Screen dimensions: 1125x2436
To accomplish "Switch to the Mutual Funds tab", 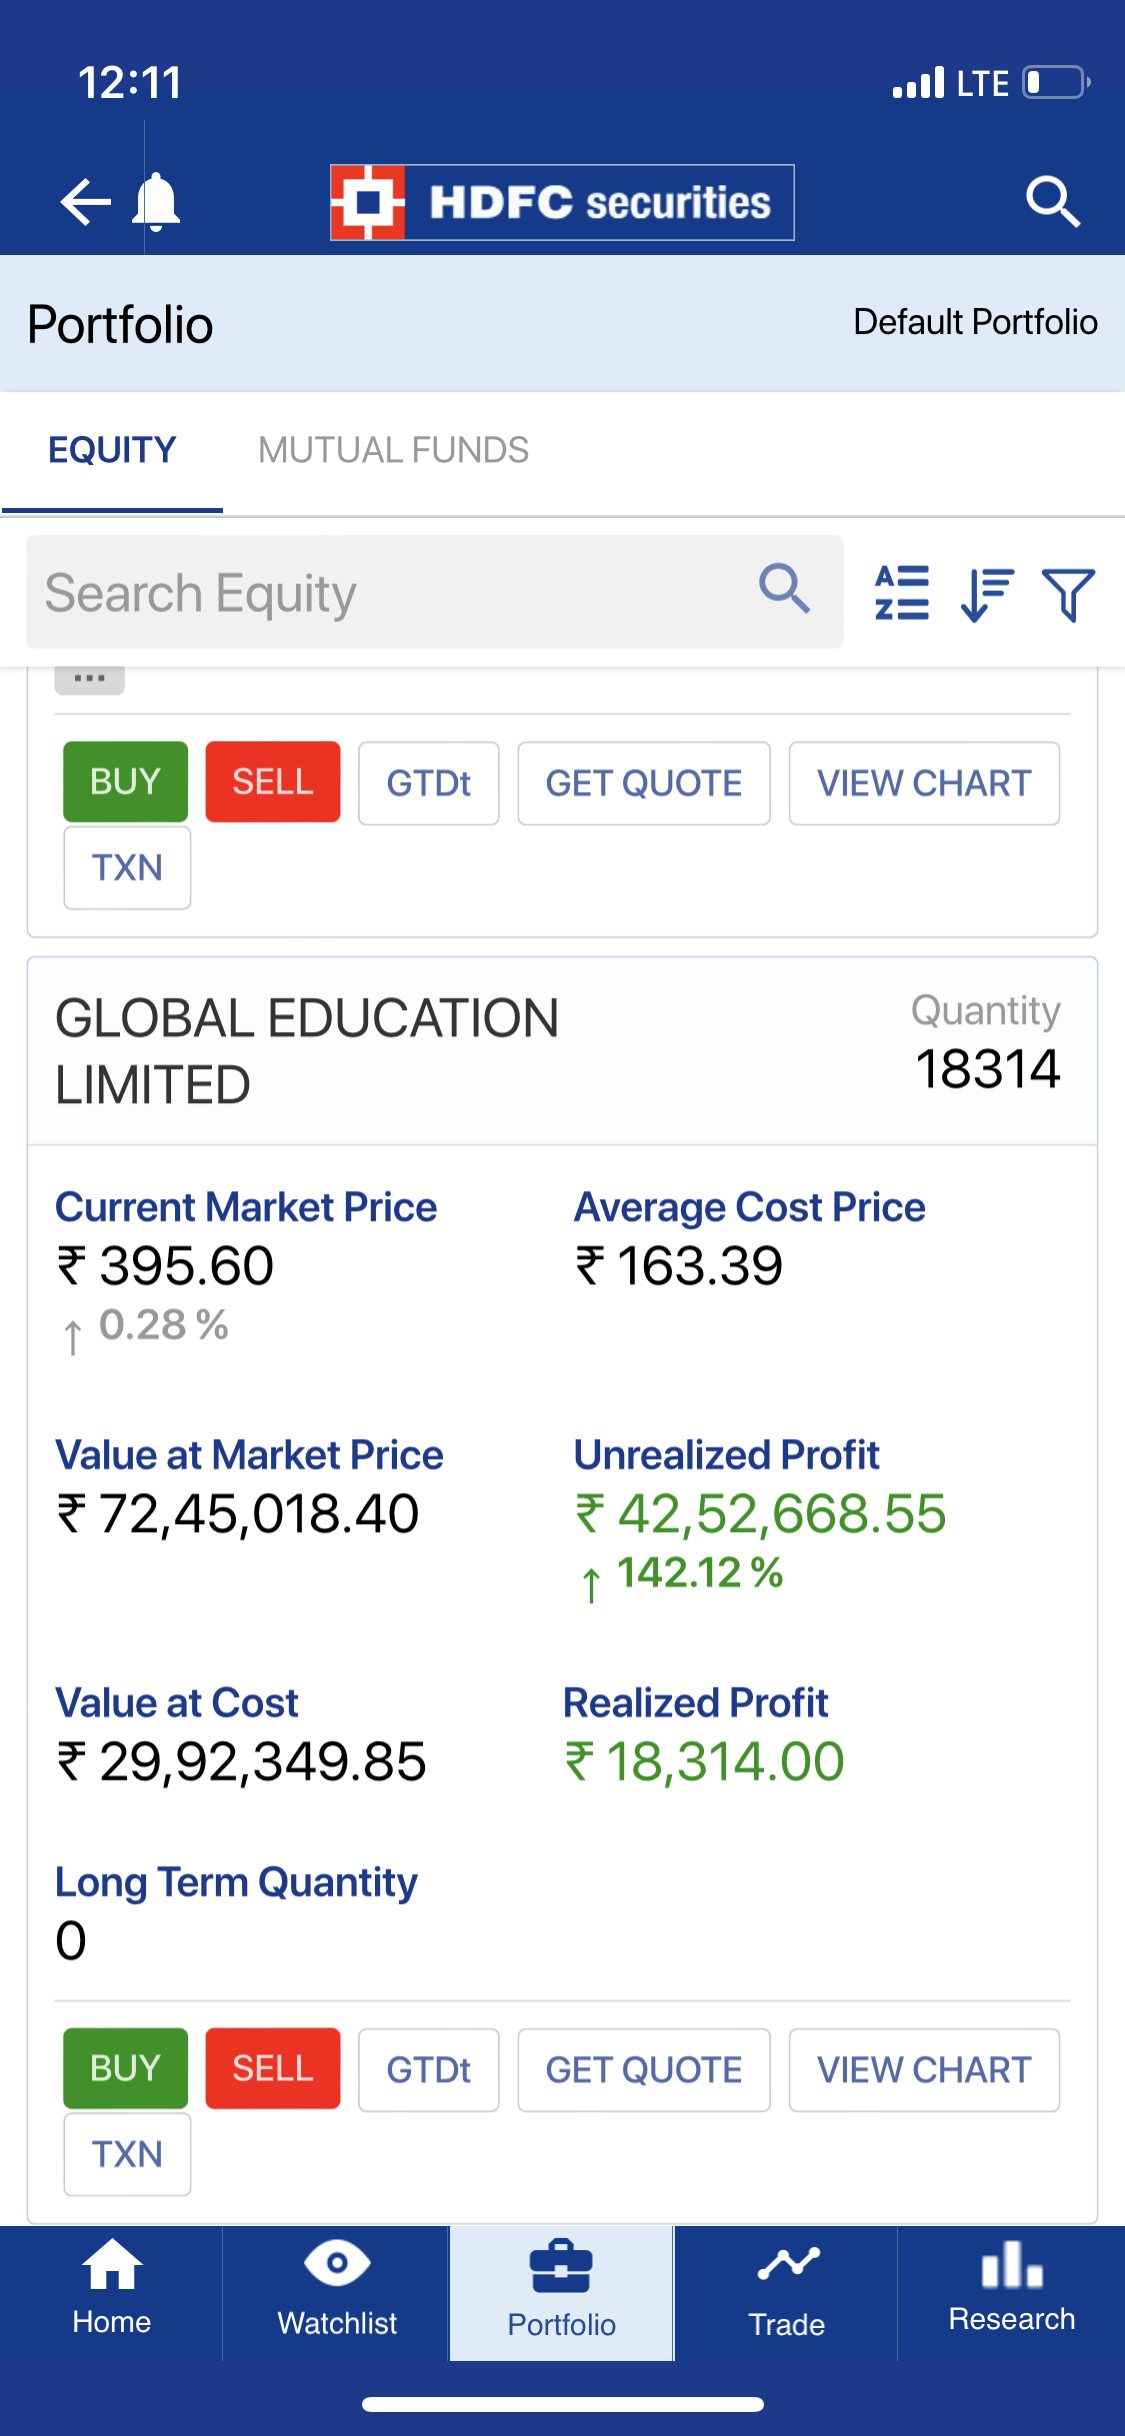I will 393,451.
